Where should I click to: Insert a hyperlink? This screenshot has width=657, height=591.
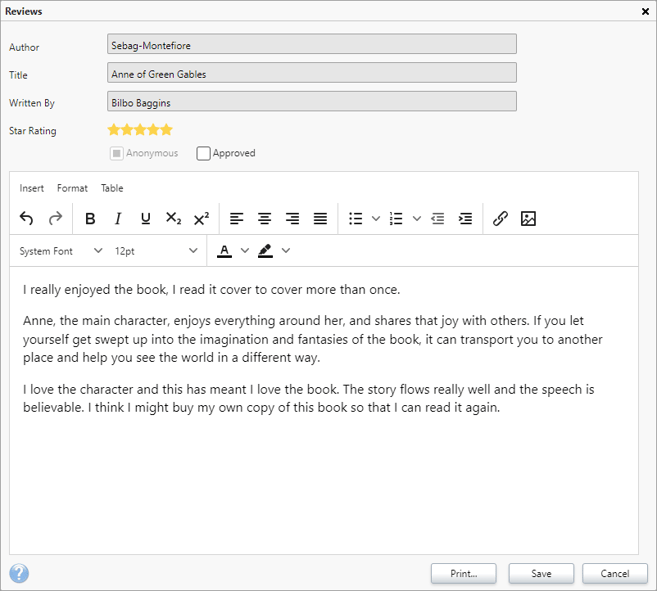point(500,218)
